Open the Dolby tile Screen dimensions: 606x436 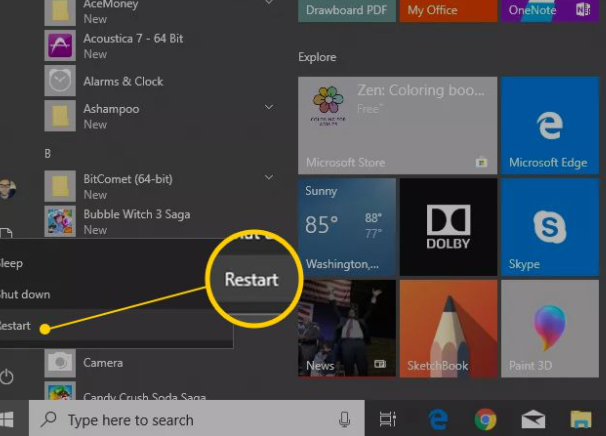448,227
